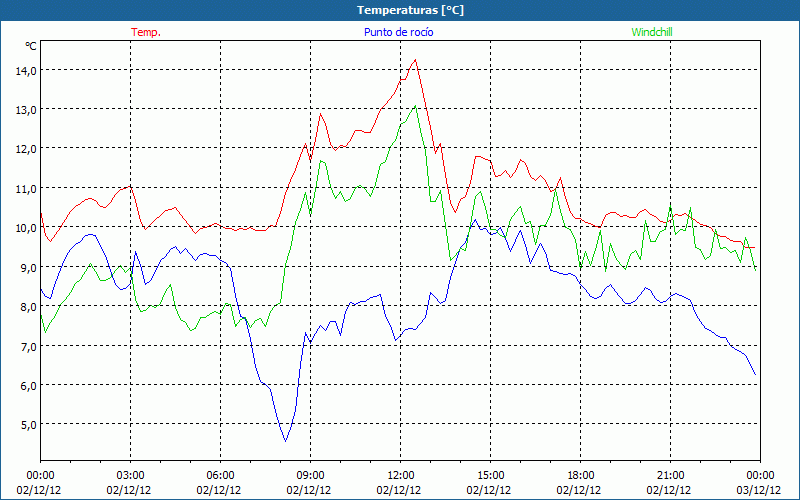Viewport: 800px width, 500px height.
Task: Click the highest peak of the green windchill line
Action: tap(415, 106)
